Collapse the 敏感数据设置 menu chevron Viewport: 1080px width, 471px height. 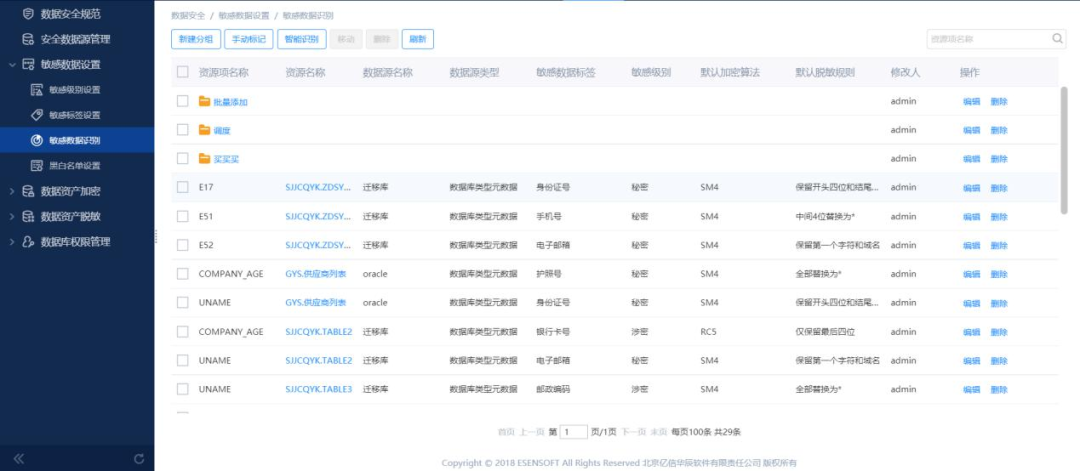point(12,65)
